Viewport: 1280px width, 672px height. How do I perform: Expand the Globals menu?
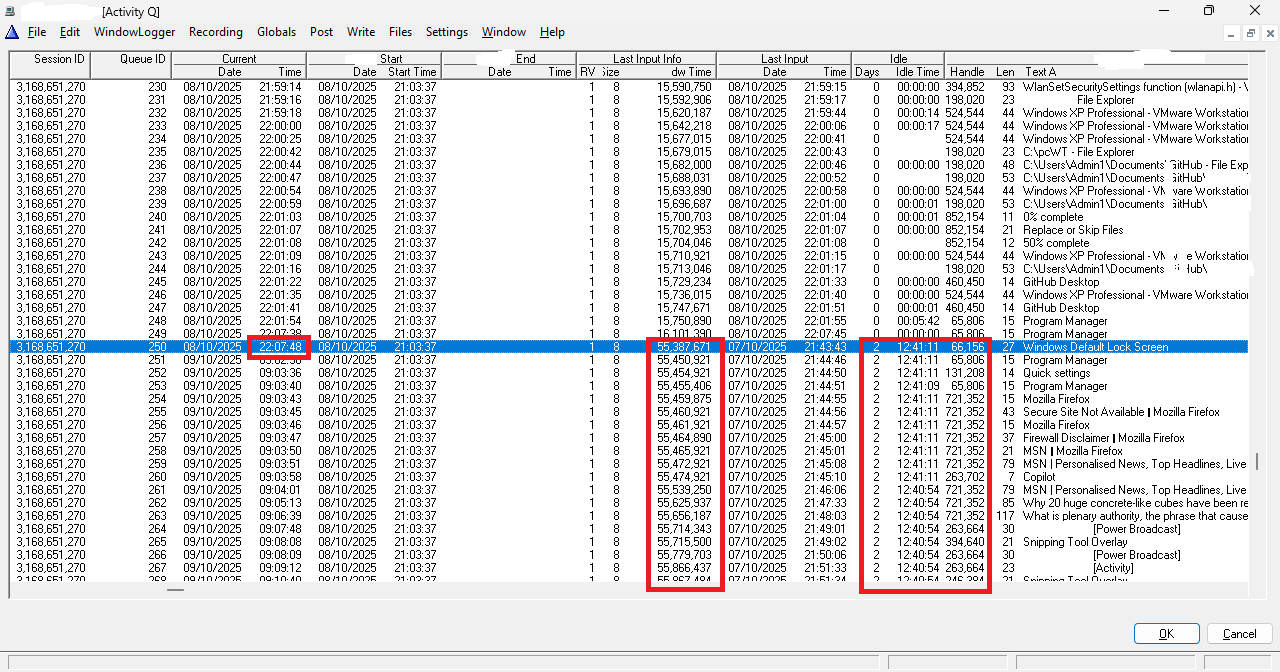(x=276, y=32)
